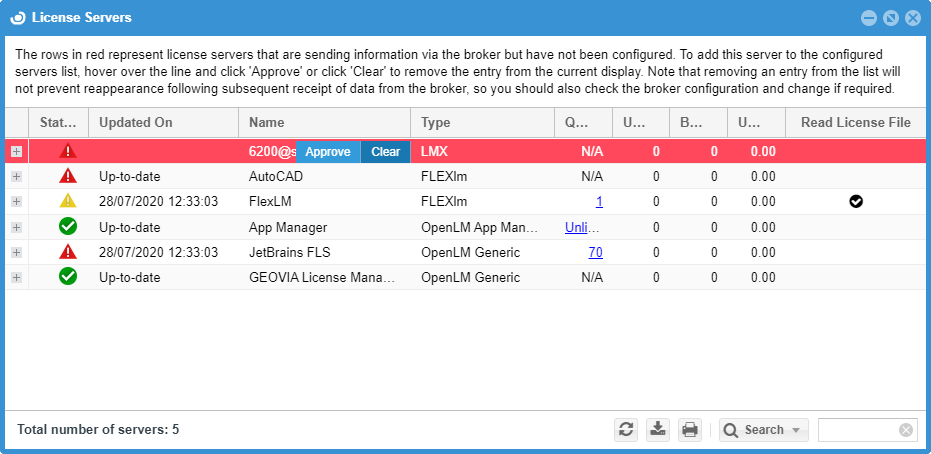Expand the FlexLM server row

coord(16,201)
